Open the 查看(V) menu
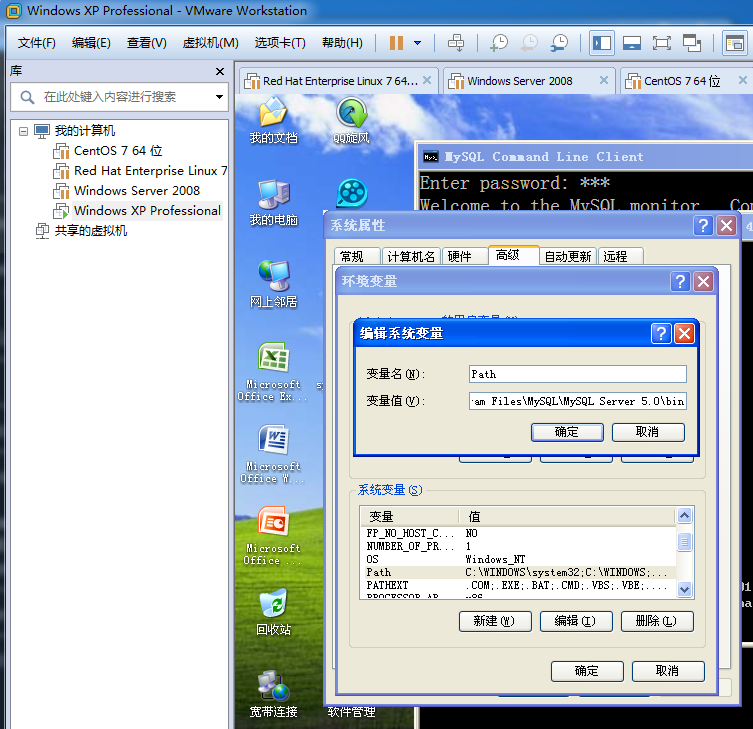The image size is (753, 729). (146, 43)
